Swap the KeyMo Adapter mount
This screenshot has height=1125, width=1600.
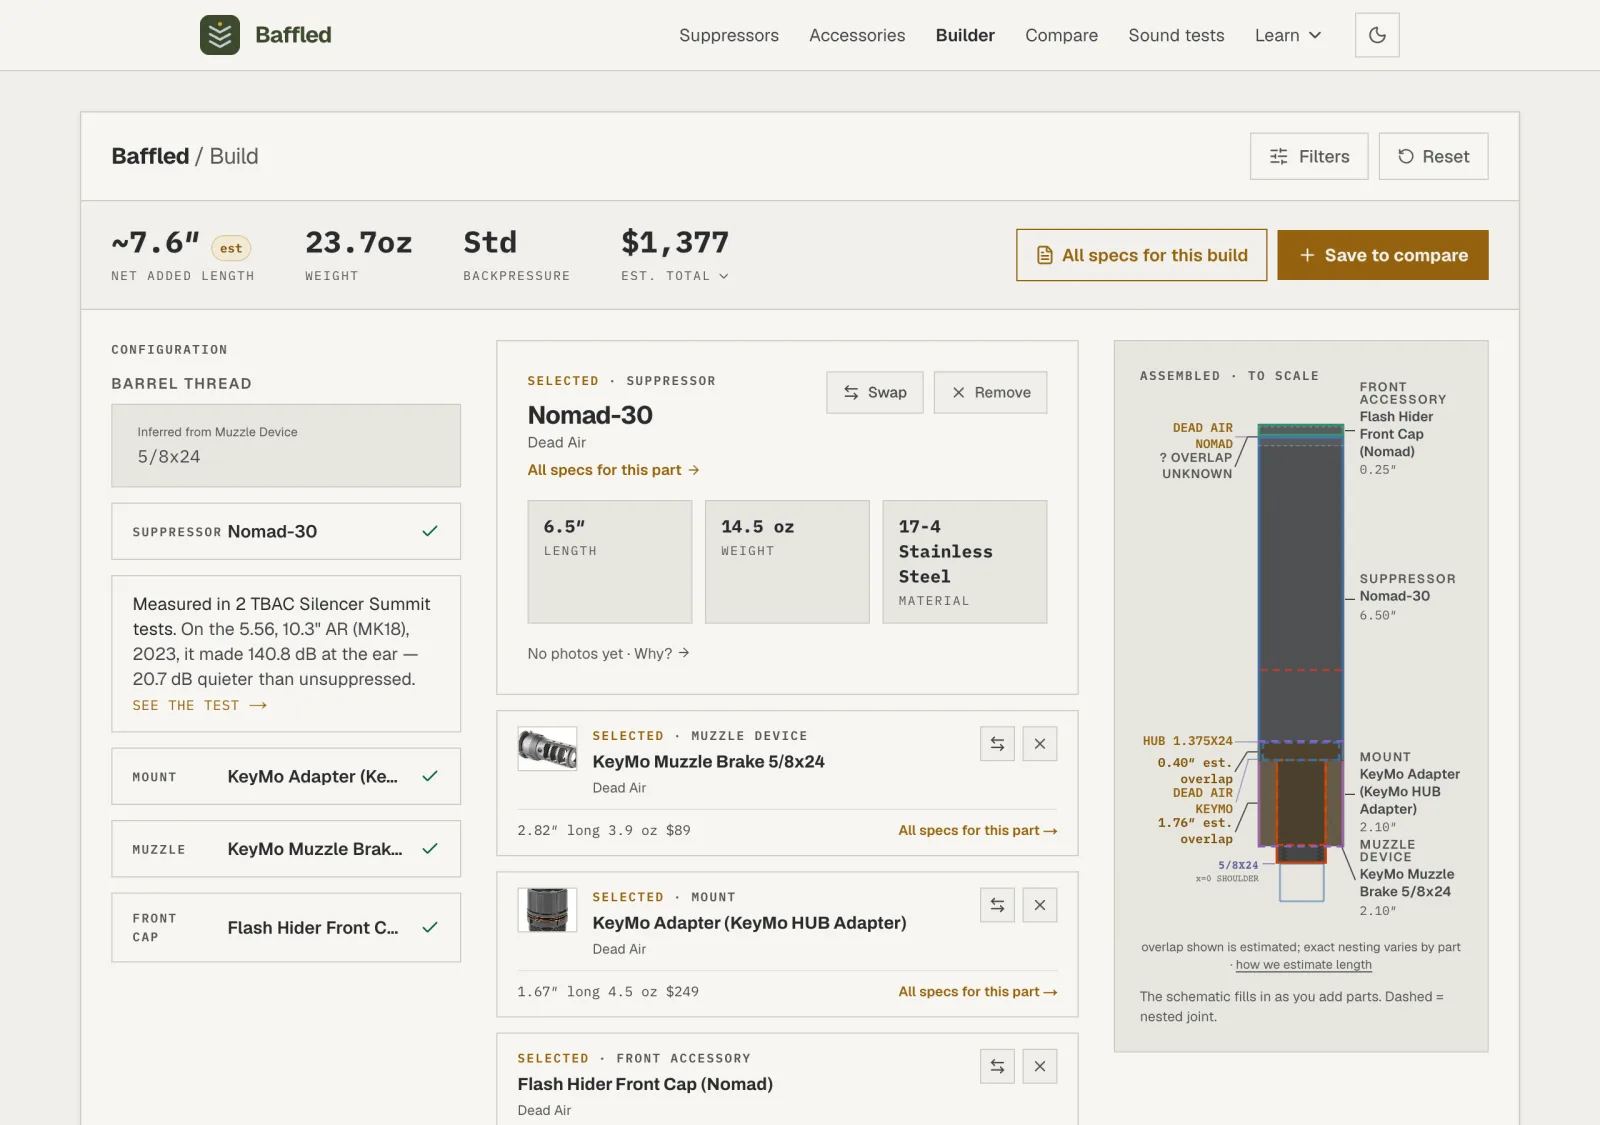click(997, 905)
